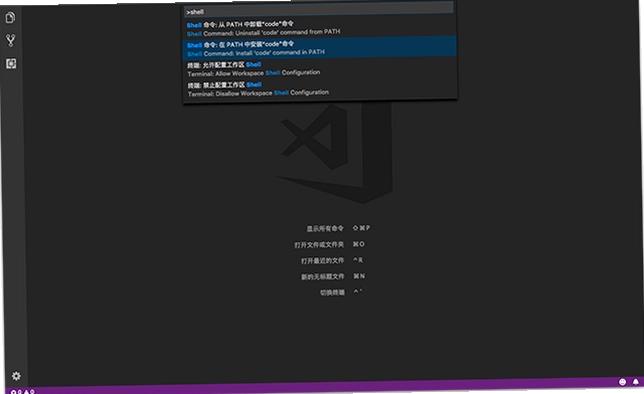Open the Extensions view
This screenshot has width=644, height=394.
coord(11,64)
